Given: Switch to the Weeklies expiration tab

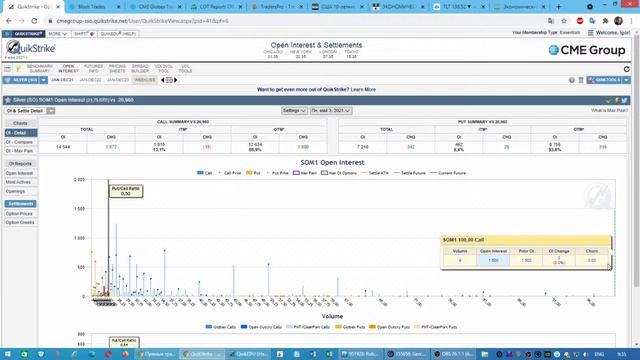Looking at the screenshot, I should tap(145, 80).
